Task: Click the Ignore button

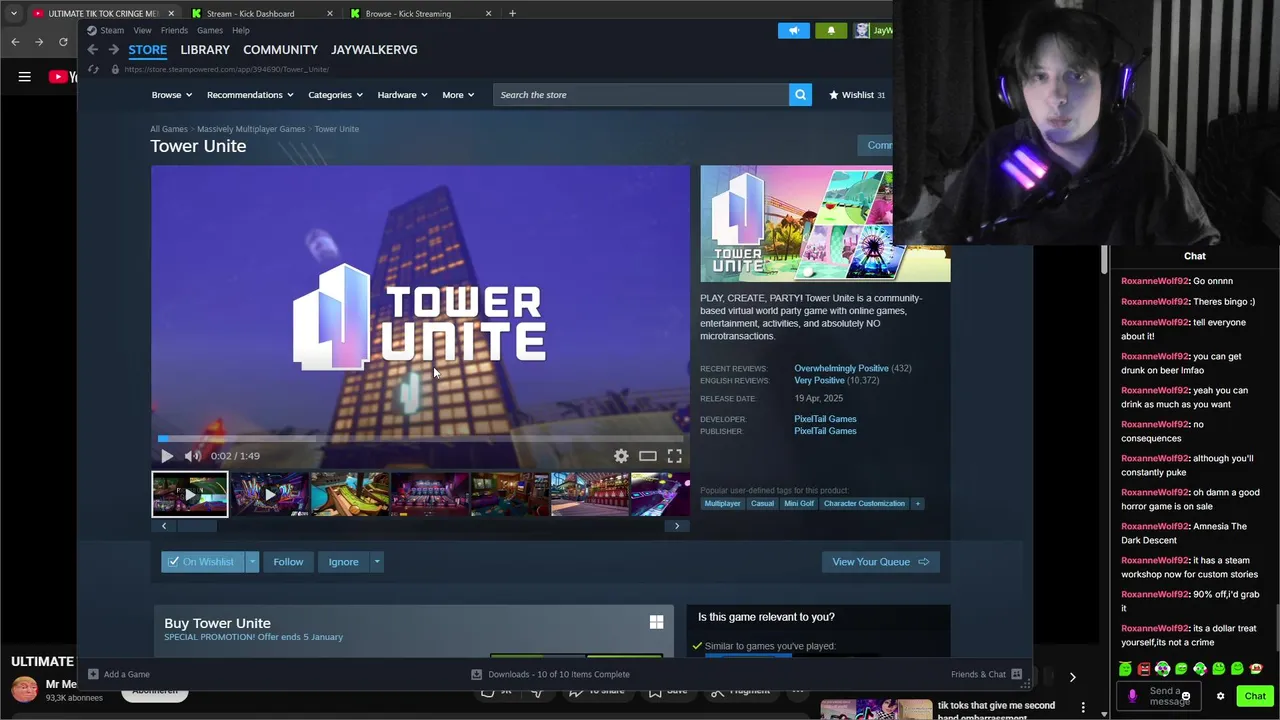Action: (343, 562)
